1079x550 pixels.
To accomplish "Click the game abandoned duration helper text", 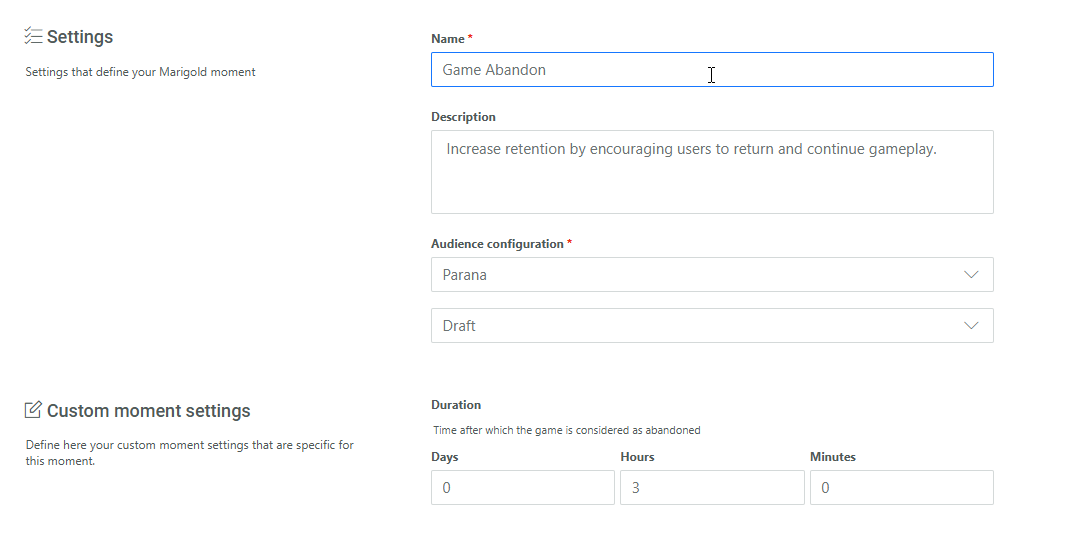I will click(x=566, y=431).
